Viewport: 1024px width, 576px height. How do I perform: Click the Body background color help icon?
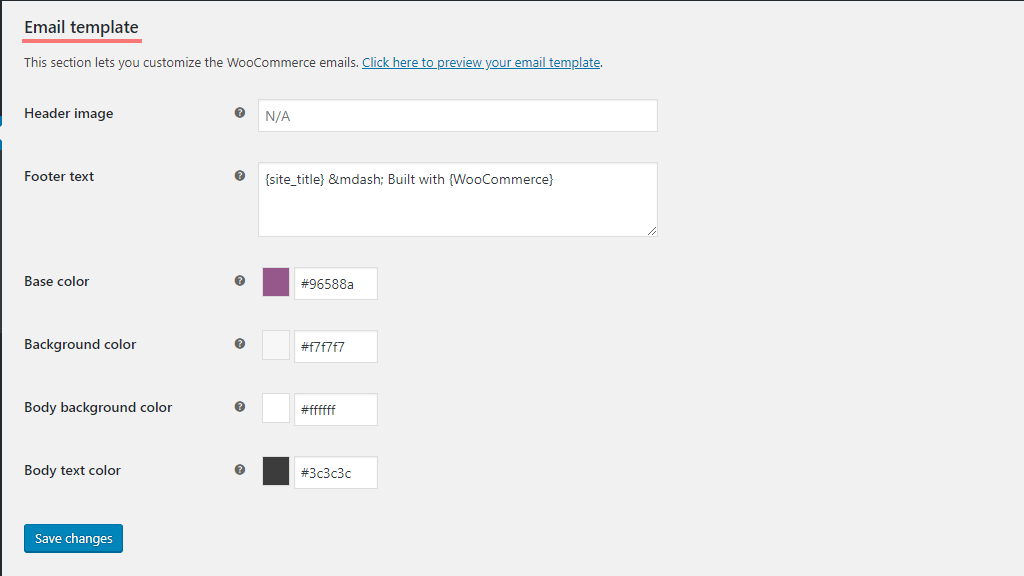pyautogui.click(x=240, y=407)
